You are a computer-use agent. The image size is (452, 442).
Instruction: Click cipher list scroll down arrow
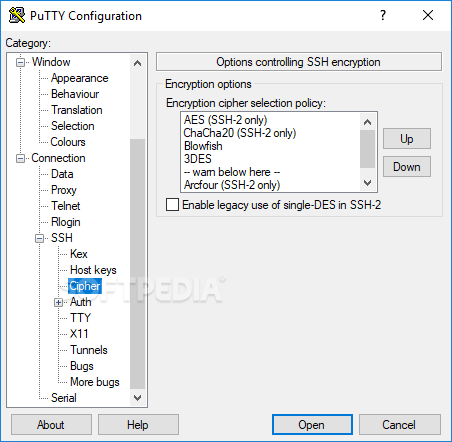(x=367, y=183)
